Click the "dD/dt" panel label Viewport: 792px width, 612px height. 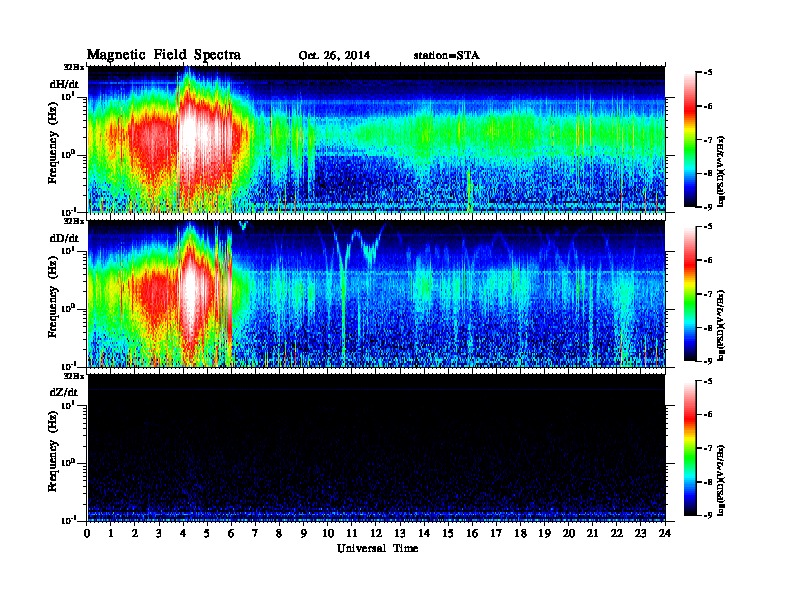tap(64, 238)
